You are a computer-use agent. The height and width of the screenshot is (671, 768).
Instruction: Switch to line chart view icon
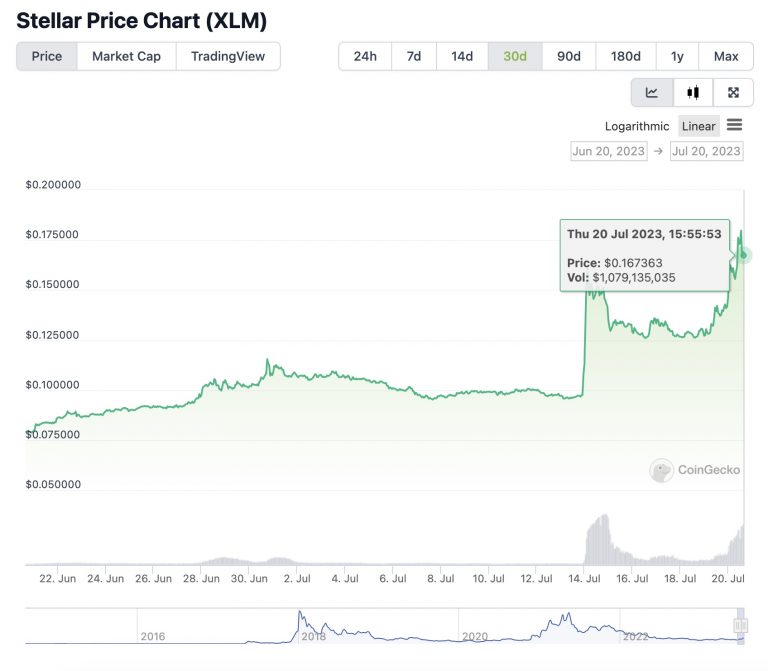click(652, 93)
